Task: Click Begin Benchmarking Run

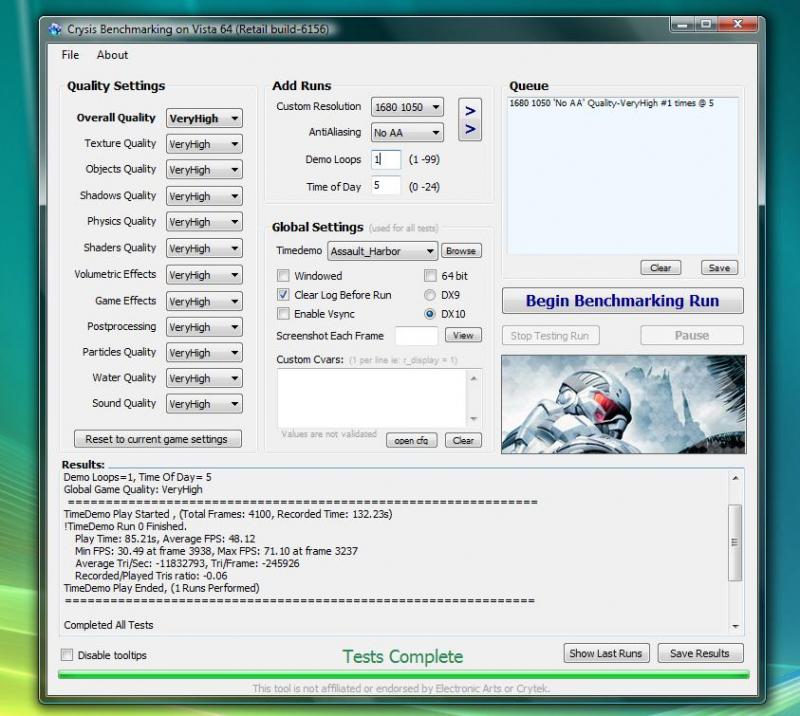Action: 622,301
